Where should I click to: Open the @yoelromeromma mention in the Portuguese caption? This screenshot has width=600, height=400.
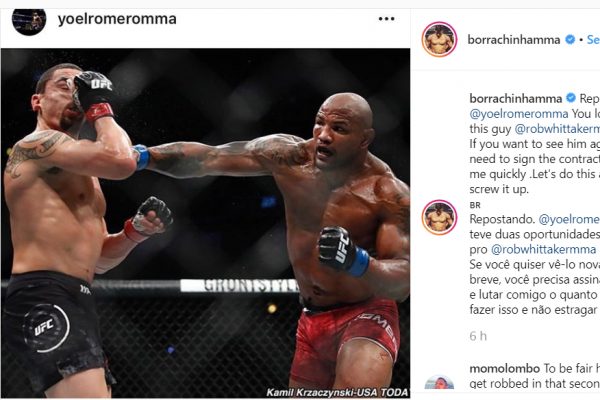tap(569, 219)
